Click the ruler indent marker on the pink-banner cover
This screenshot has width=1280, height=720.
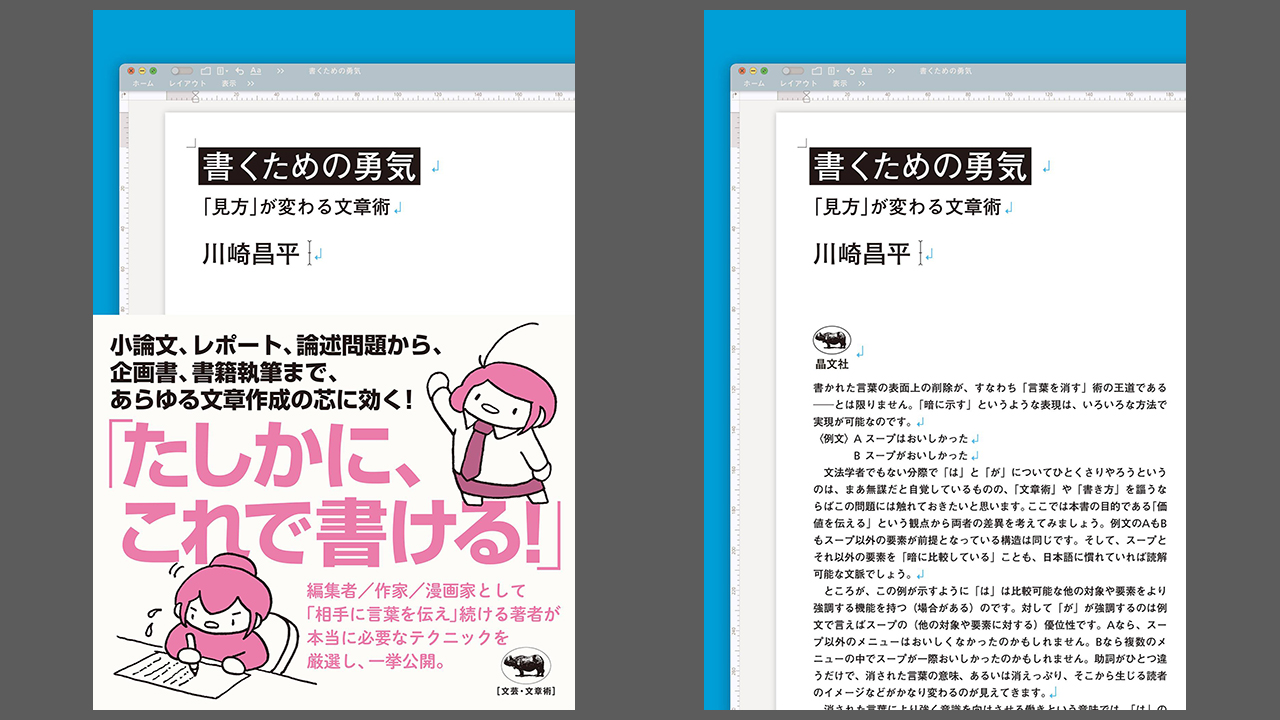click(x=195, y=97)
